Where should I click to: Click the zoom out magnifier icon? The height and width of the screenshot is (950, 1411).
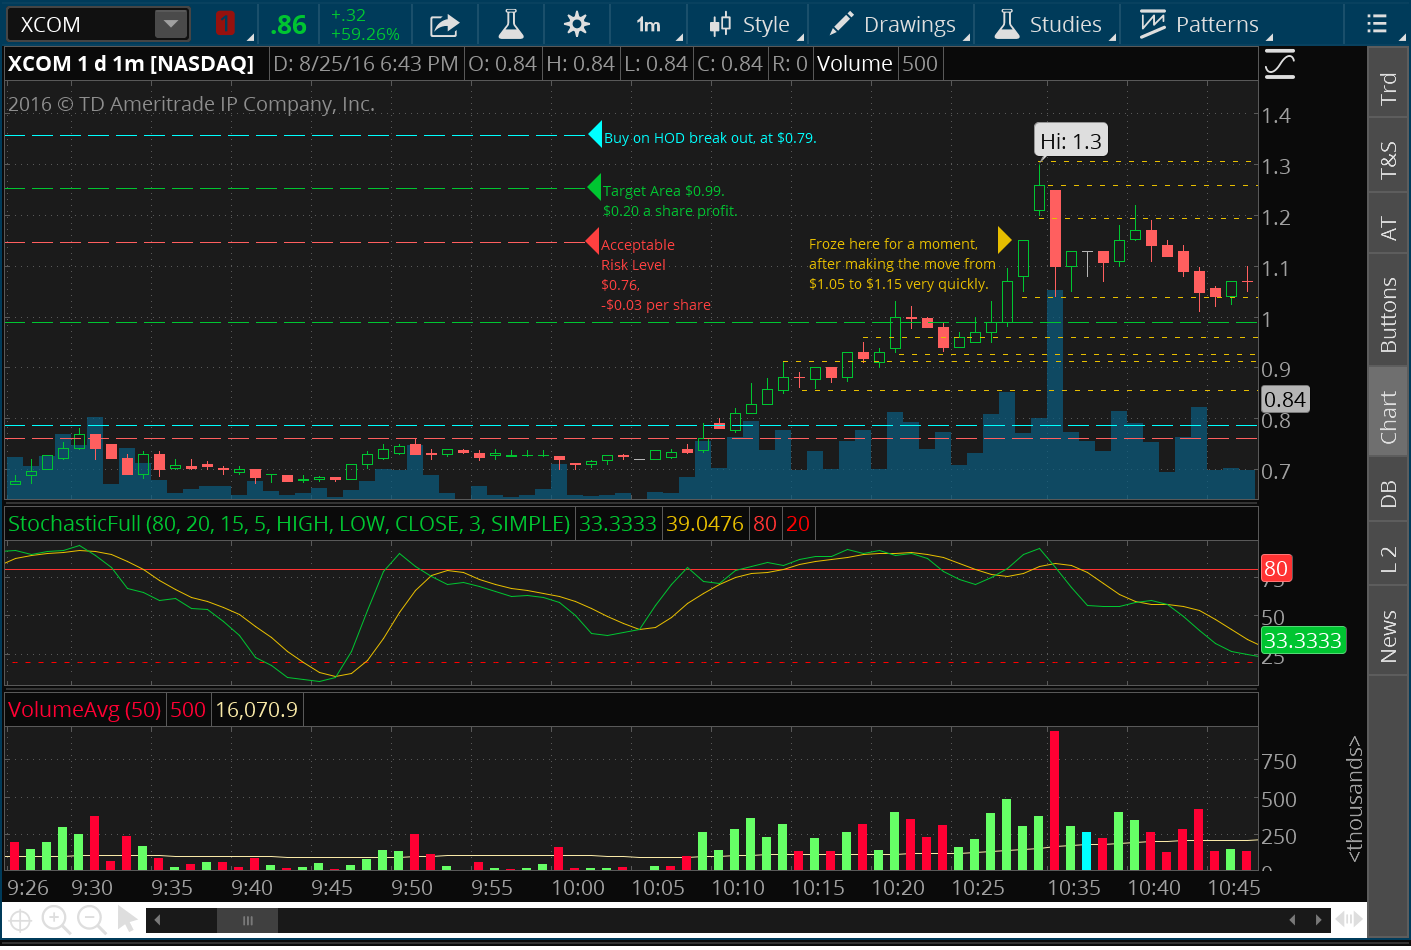coord(92,919)
